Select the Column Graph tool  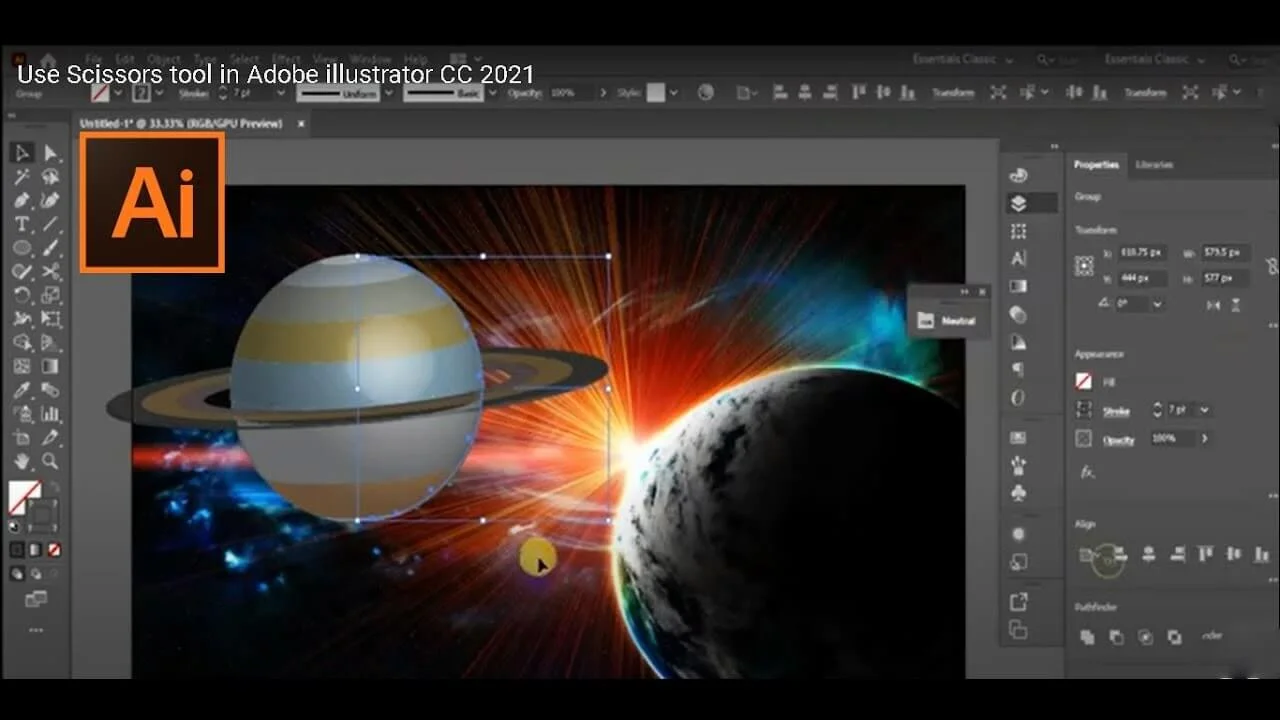[x=50, y=414]
